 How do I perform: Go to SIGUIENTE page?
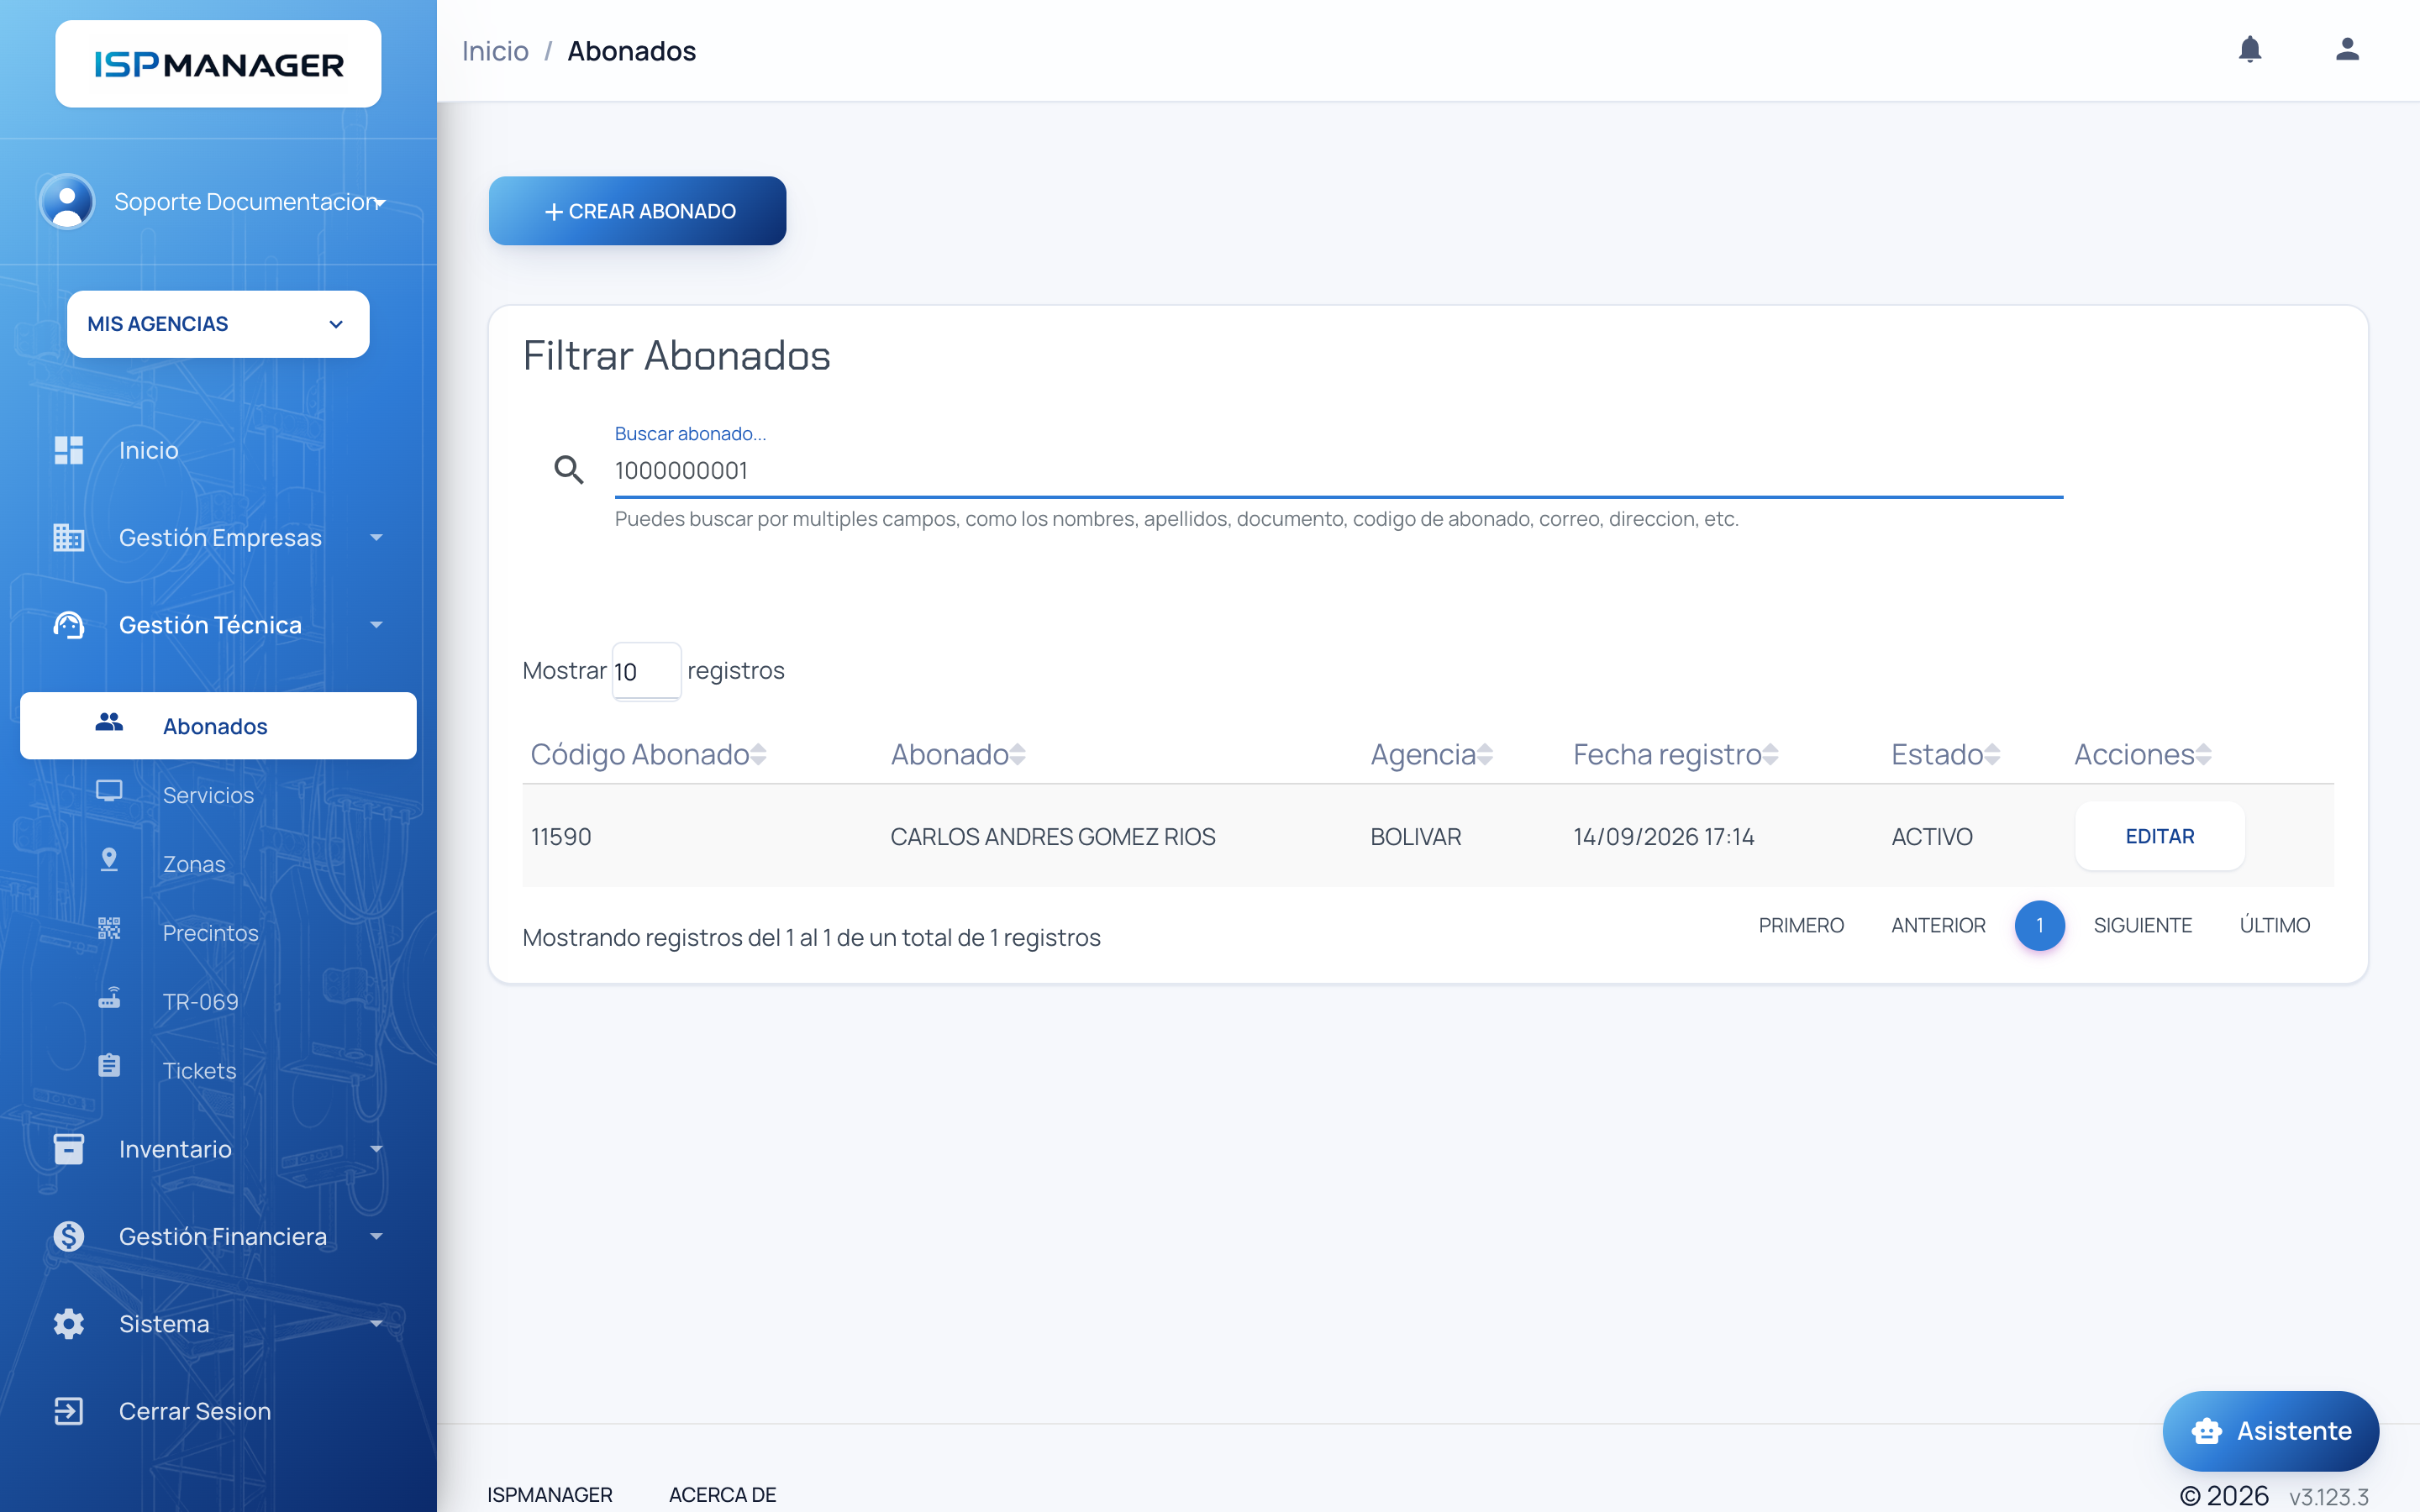coord(2142,925)
